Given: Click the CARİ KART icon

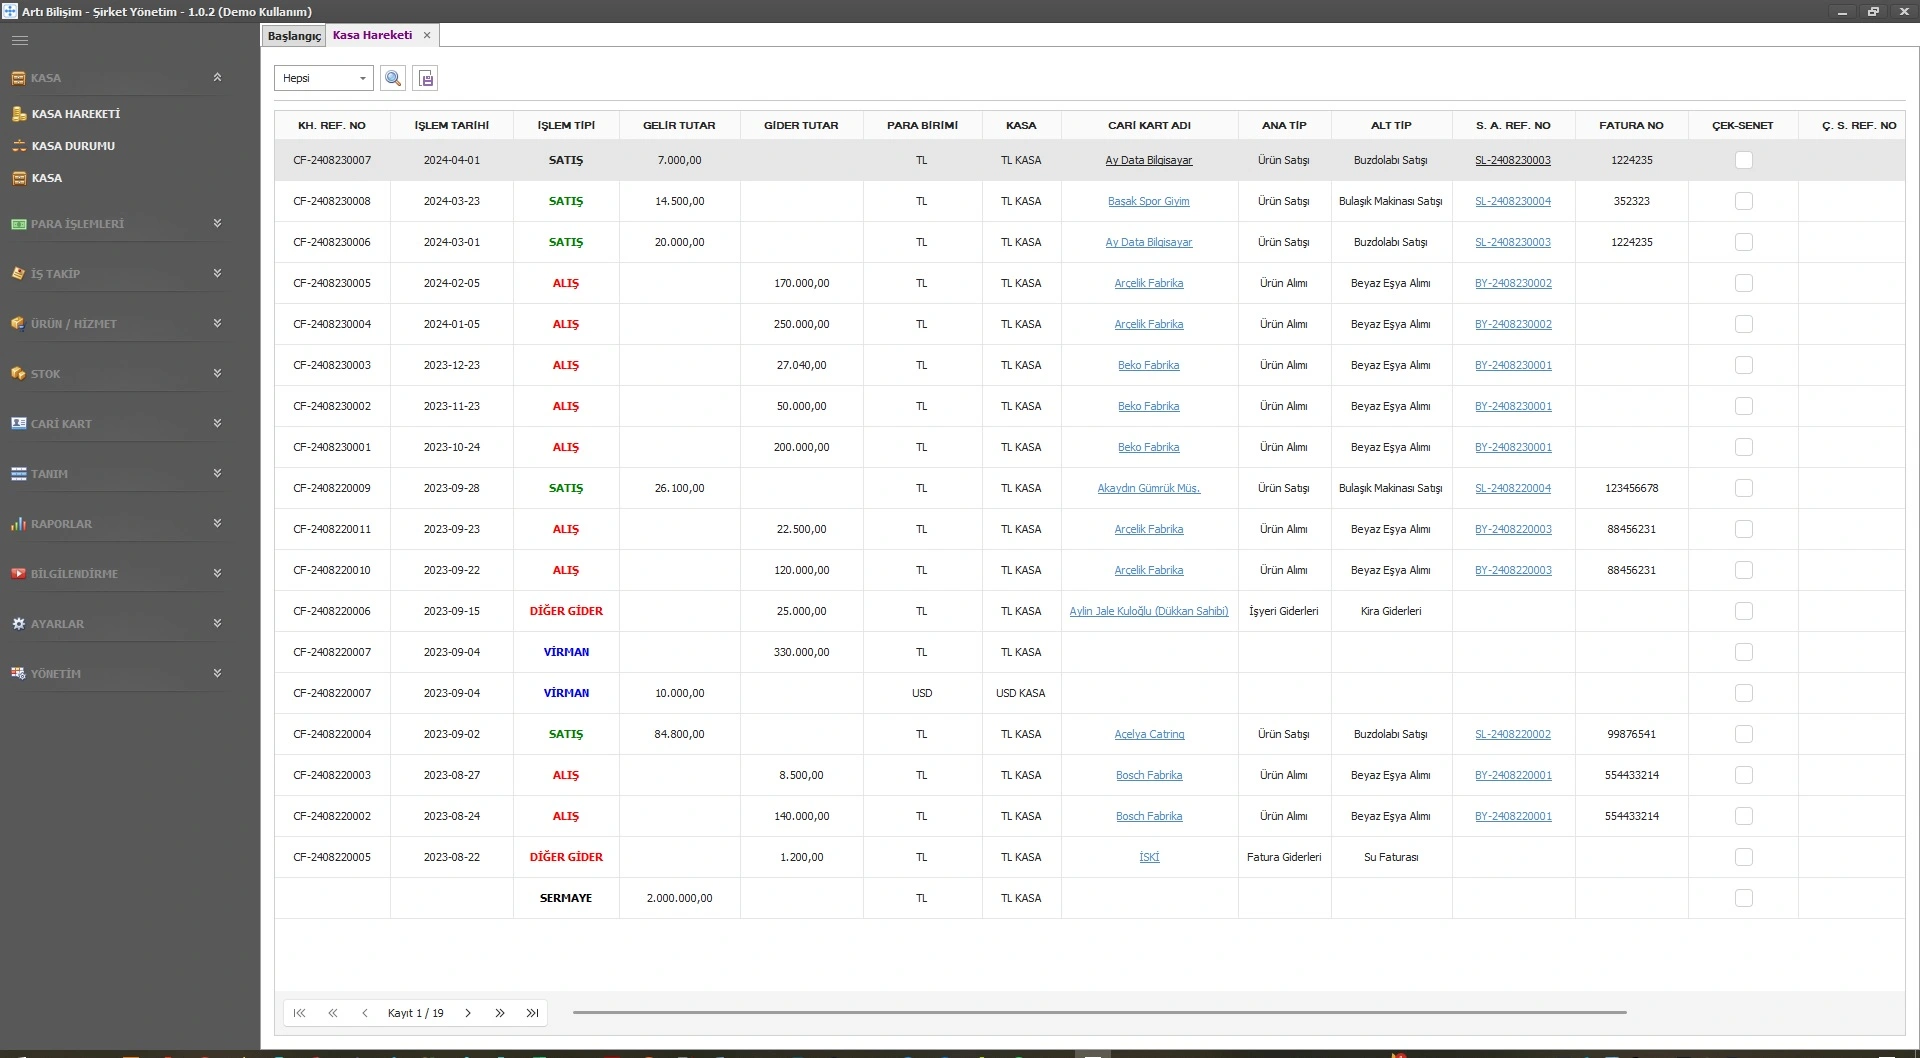Looking at the screenshot, I should [x=18, y=424].
